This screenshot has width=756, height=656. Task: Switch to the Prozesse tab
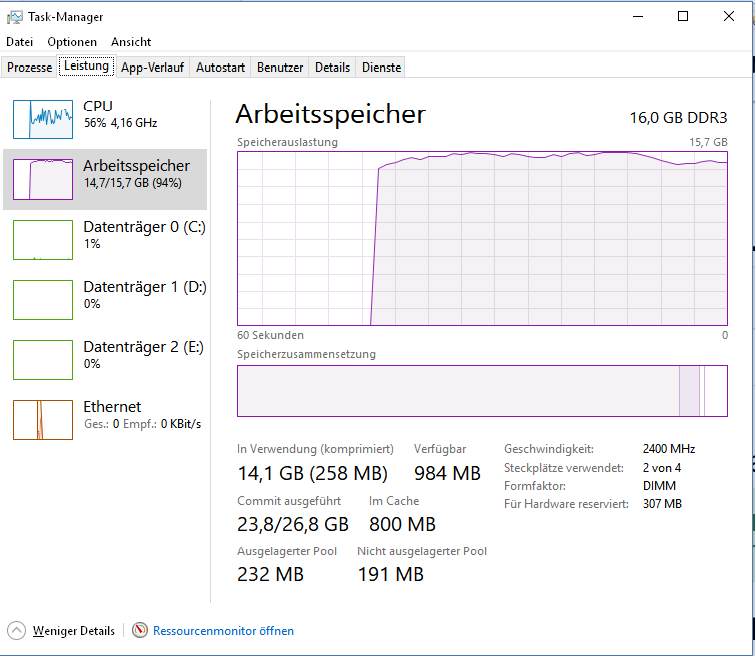(x=29, y=67)
